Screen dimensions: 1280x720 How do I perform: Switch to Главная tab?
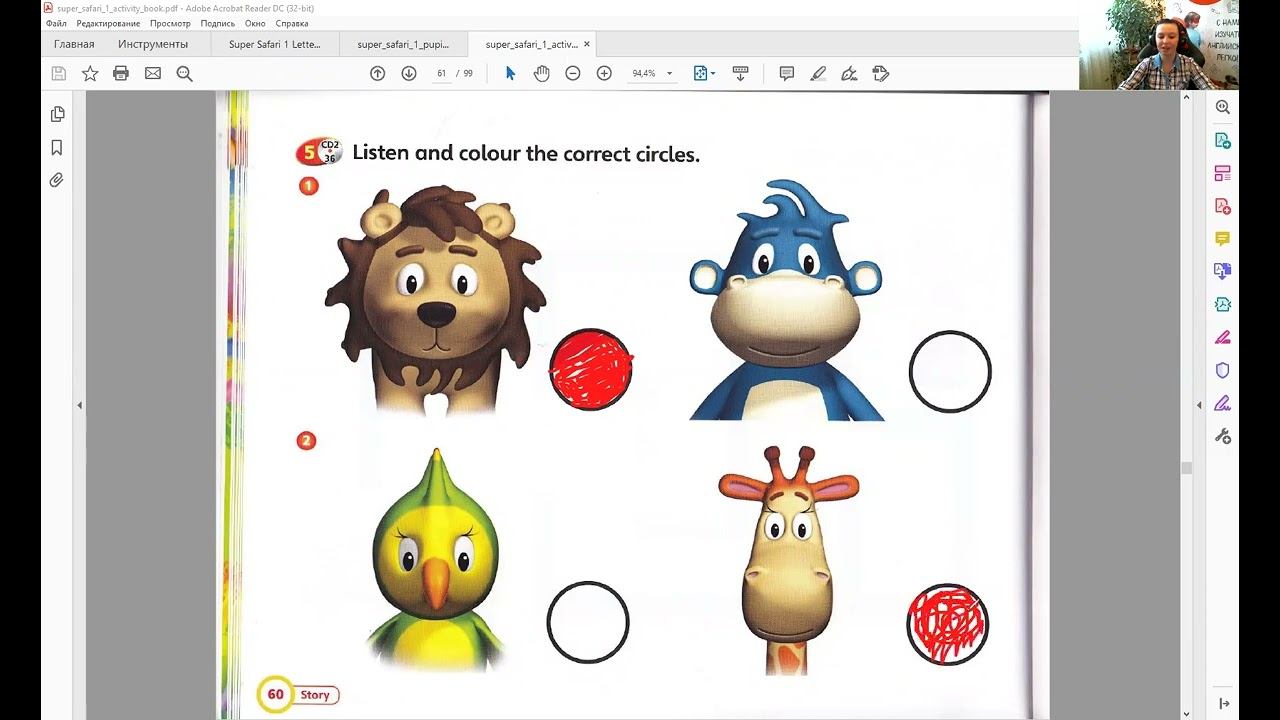pyautogui.click(x=74, y=44)
